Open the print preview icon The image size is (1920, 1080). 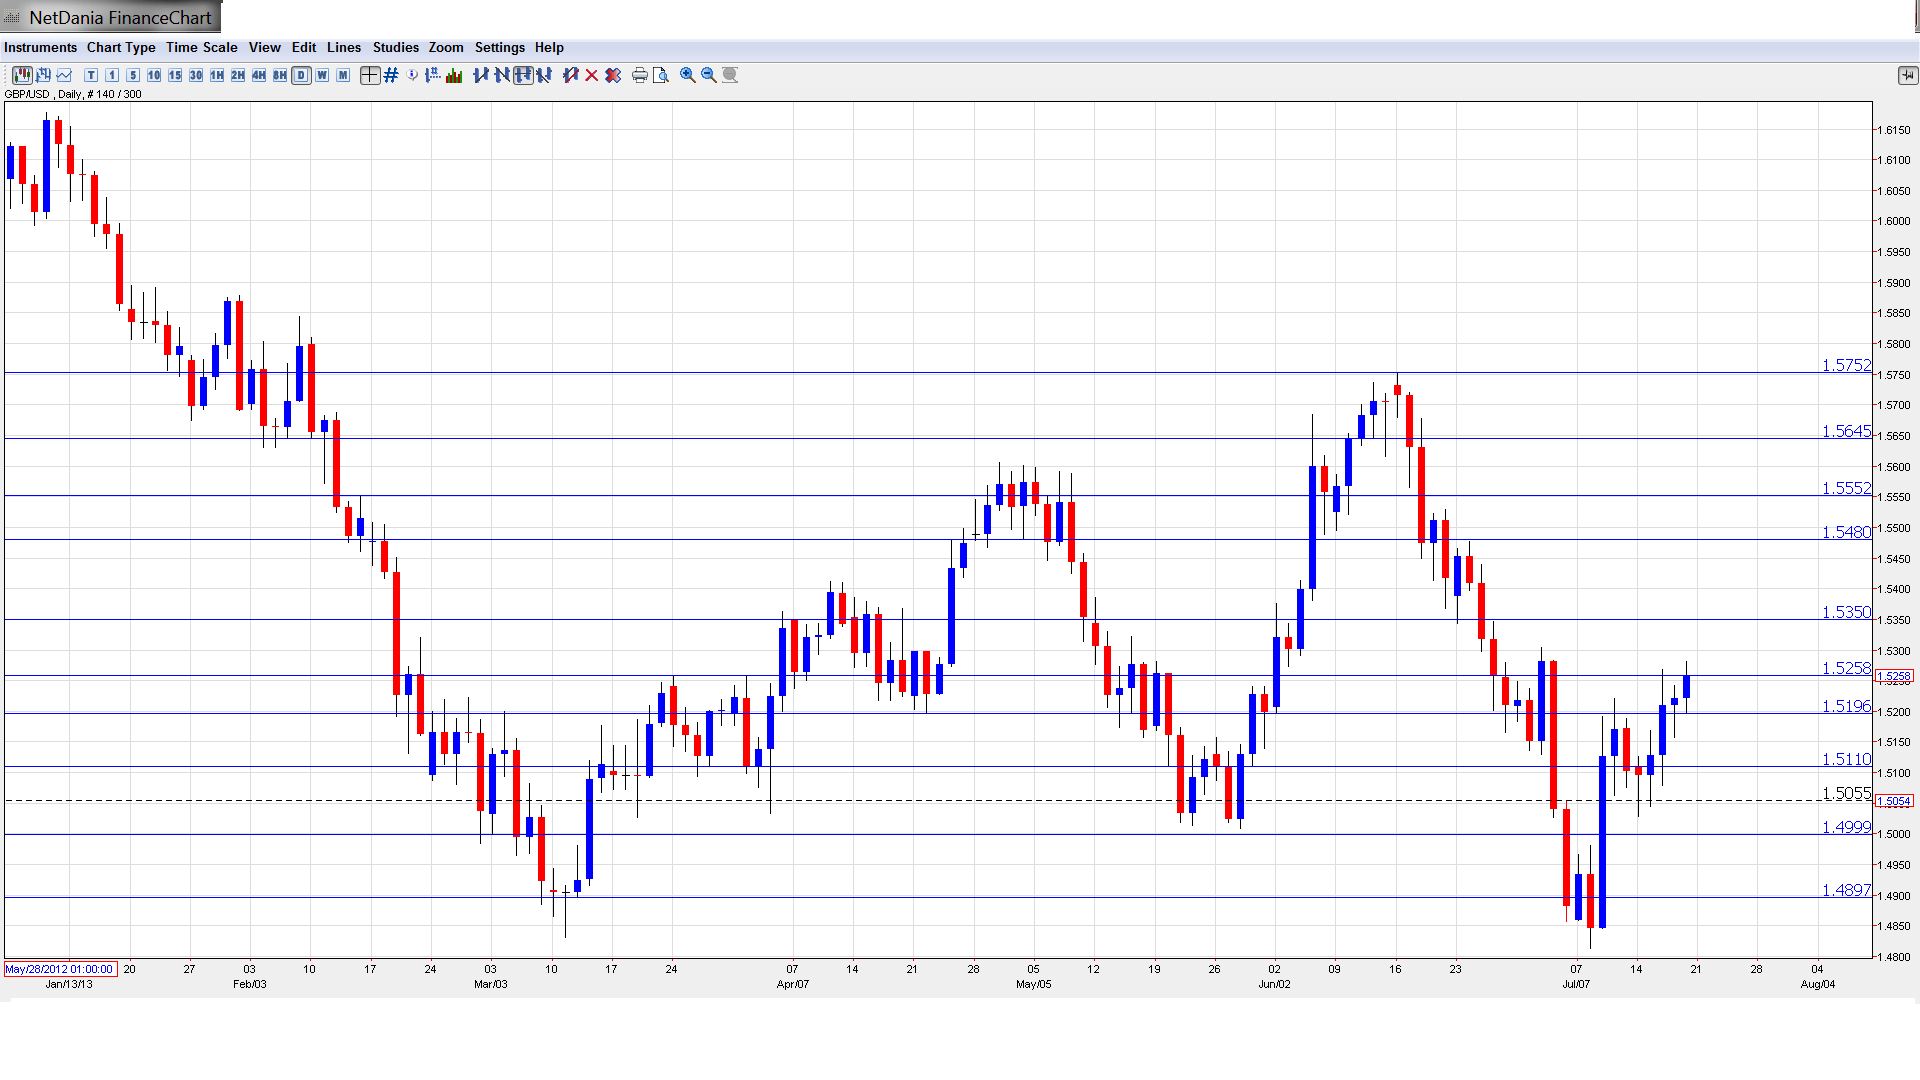pyautogui.click(x=661, y=75)
